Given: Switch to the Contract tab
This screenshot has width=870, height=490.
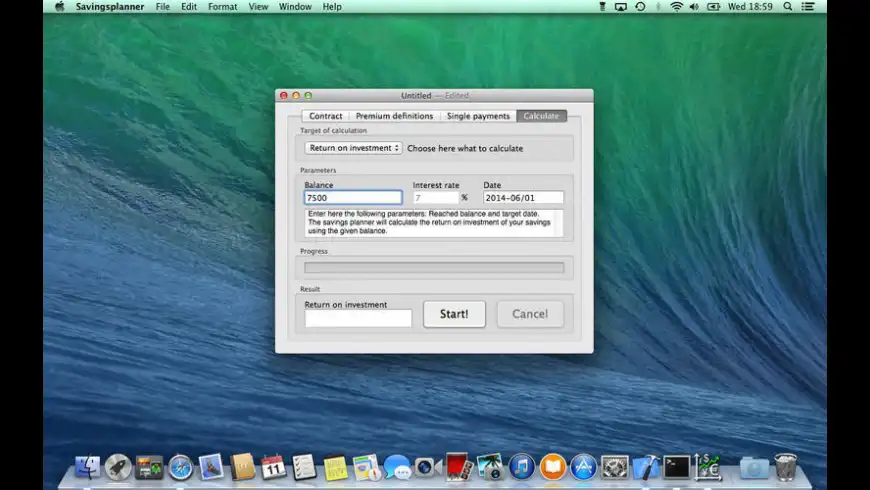Looking at the screenshot, I should 325,116.
